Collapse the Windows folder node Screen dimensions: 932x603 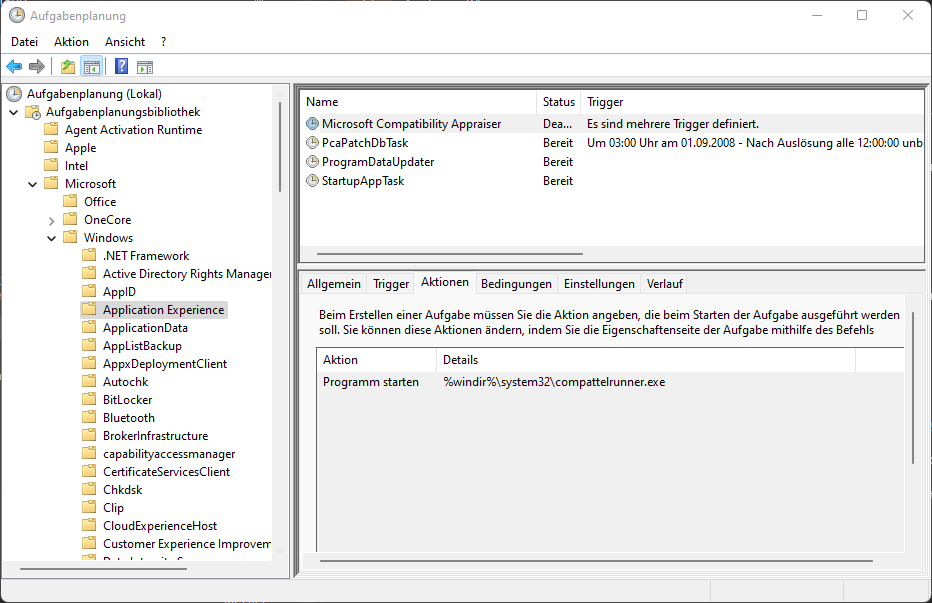52,238
